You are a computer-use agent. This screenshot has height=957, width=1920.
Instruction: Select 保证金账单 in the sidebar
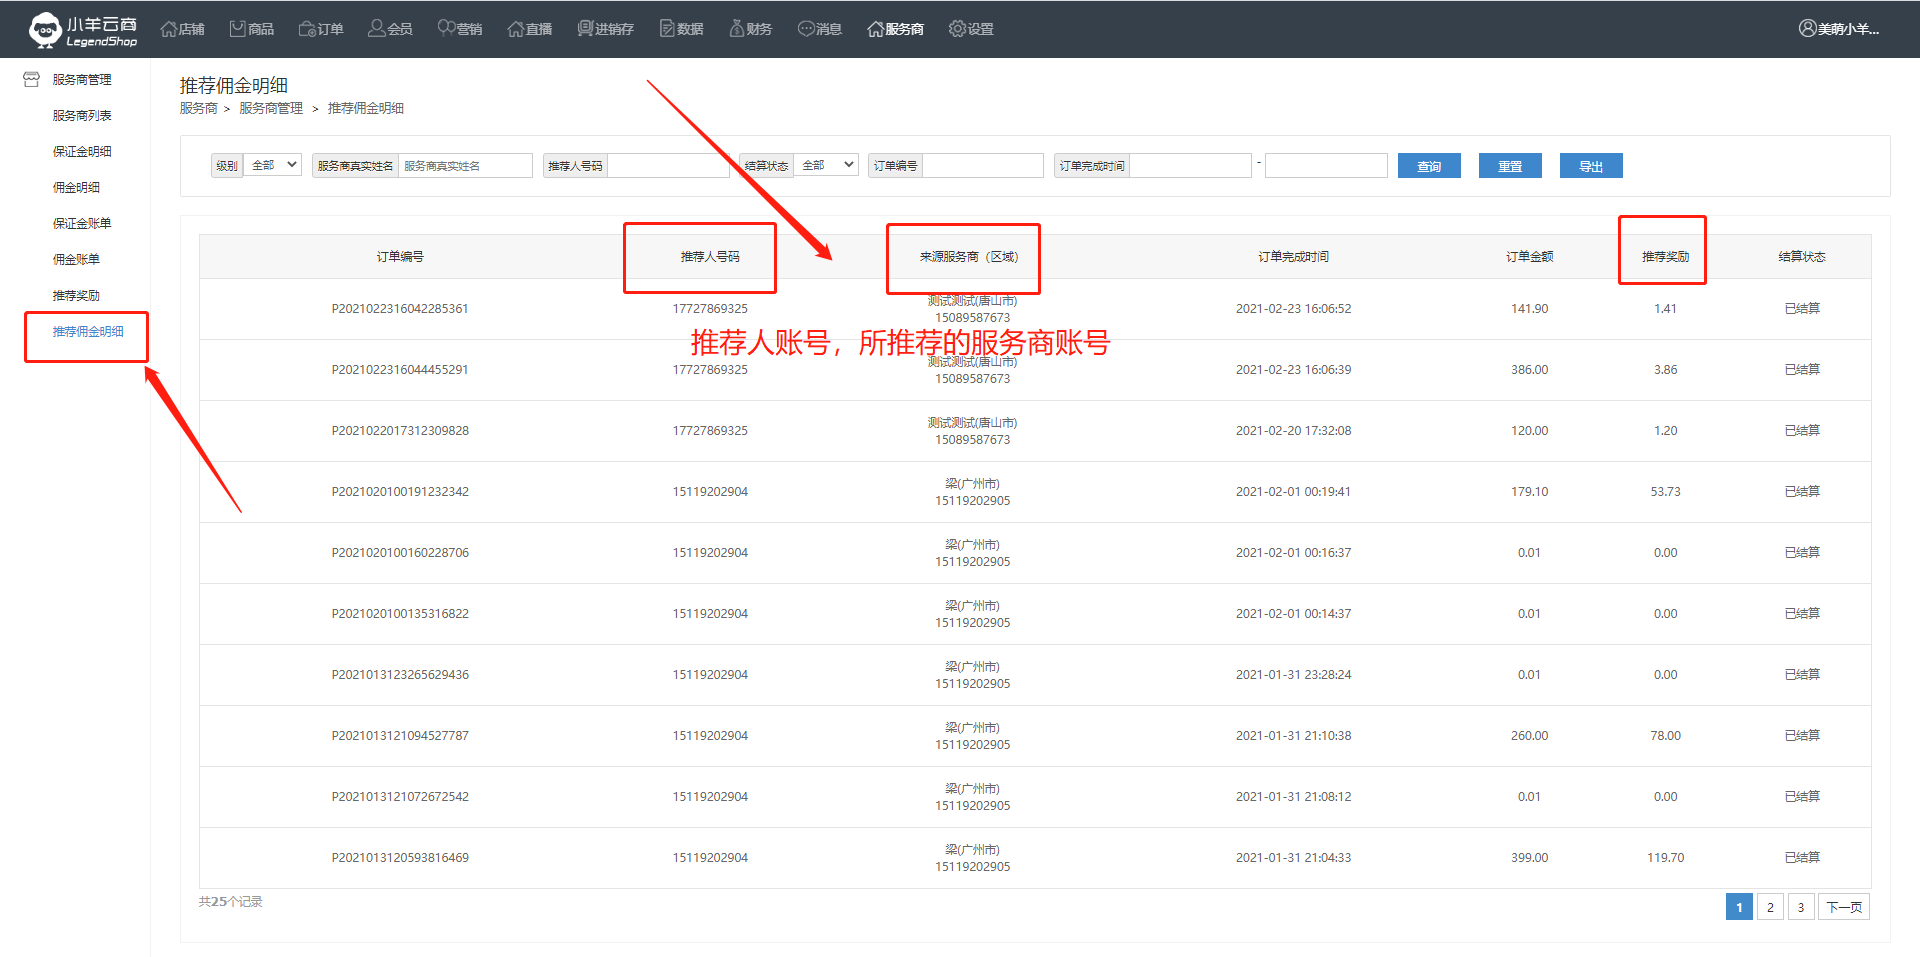coord(82,223)
